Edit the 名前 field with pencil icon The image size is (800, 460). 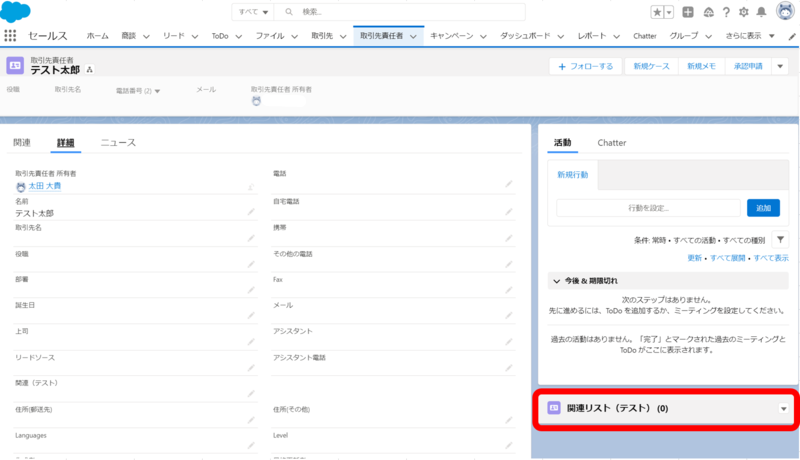click(251, 212)
